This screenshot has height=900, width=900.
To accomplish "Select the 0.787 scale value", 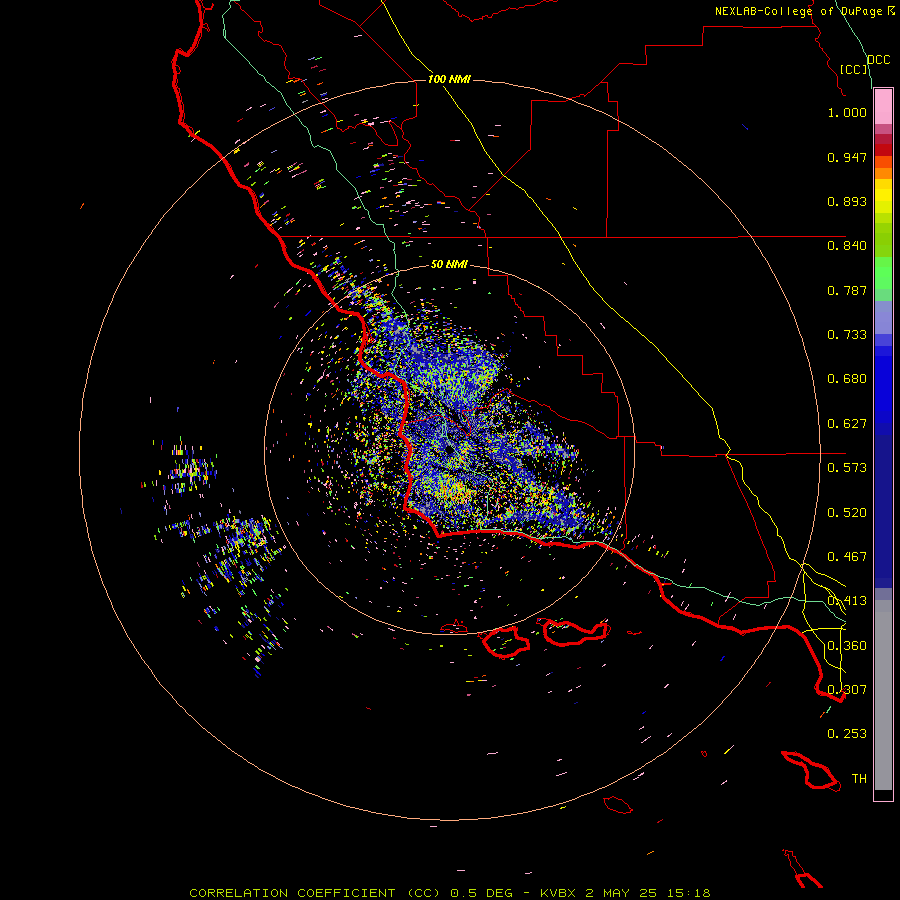I will click(847, 290).
